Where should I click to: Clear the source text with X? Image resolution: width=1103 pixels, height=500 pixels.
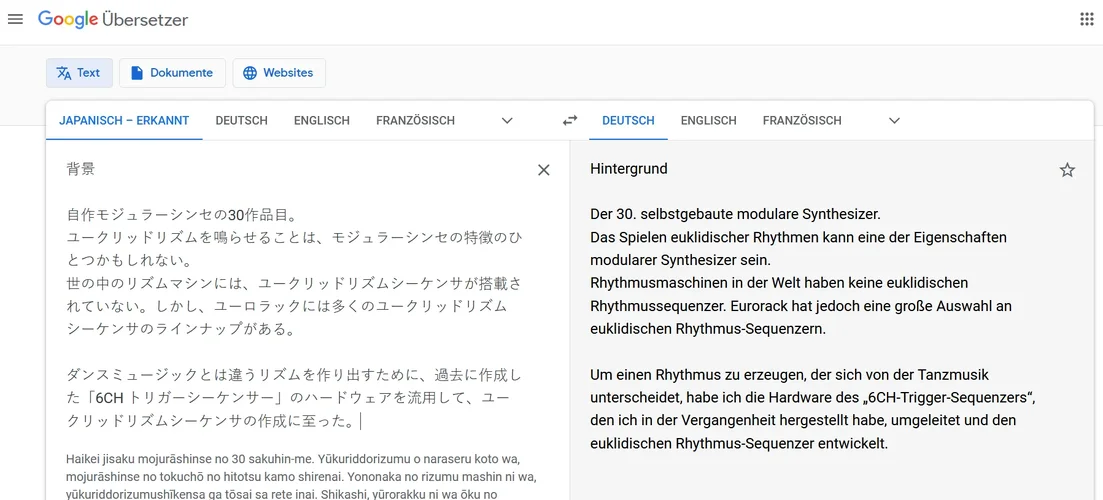tap(544, 170)
